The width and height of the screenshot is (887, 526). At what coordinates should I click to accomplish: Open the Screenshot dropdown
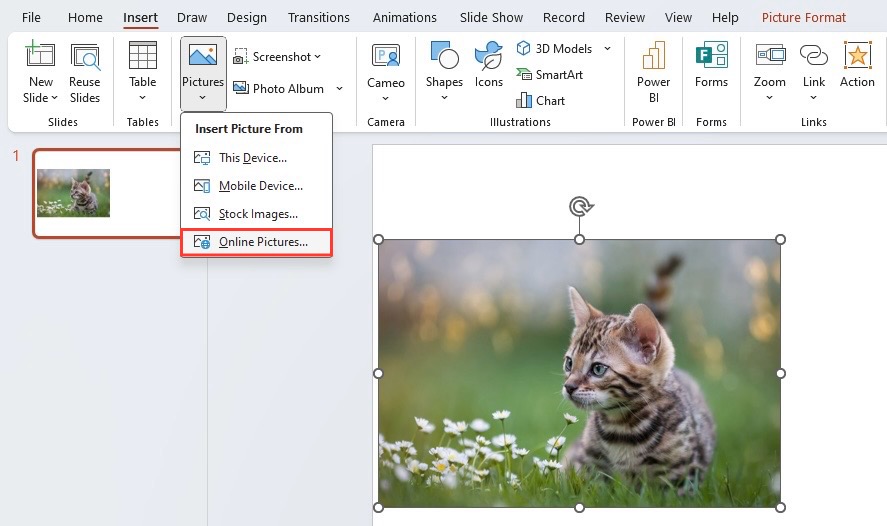[x=277, y=57]
